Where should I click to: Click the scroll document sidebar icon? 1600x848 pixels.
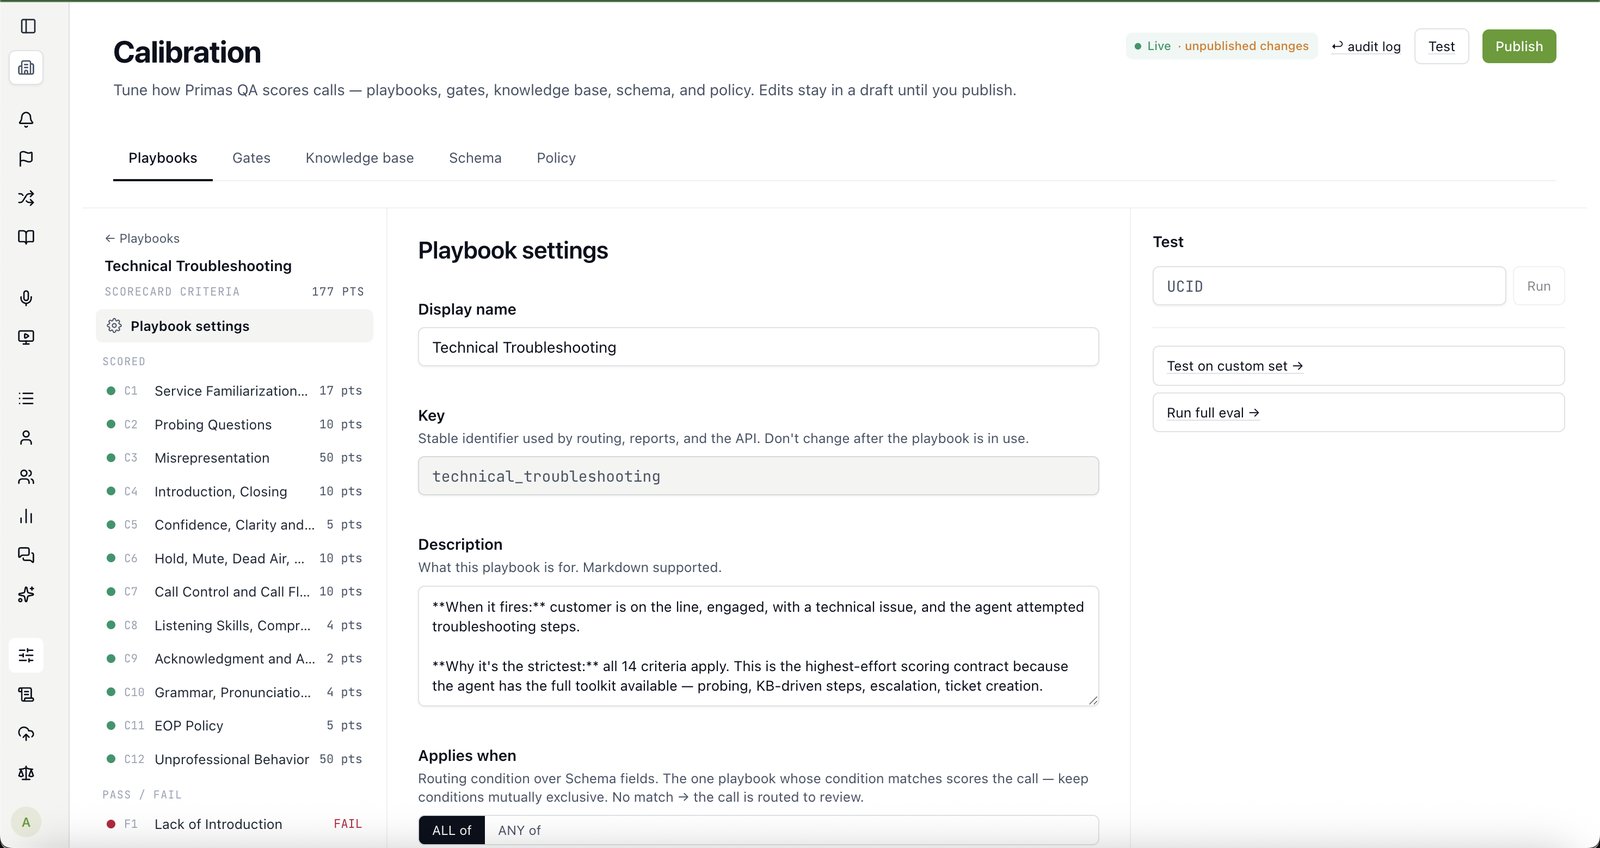[x=26, y=694]
